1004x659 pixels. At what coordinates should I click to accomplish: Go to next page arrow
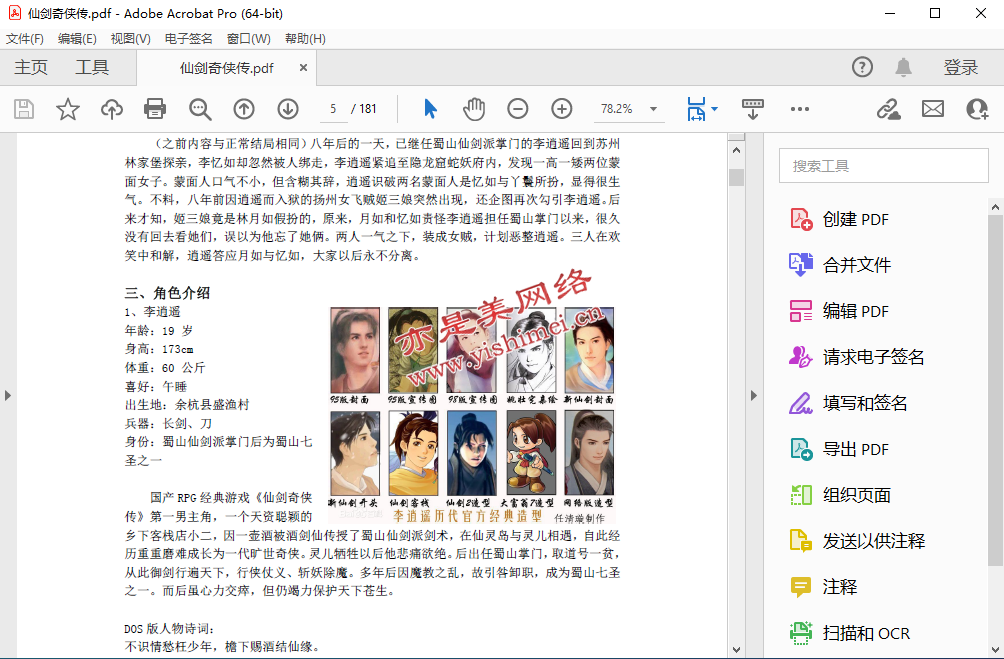(x=288, y=109)
